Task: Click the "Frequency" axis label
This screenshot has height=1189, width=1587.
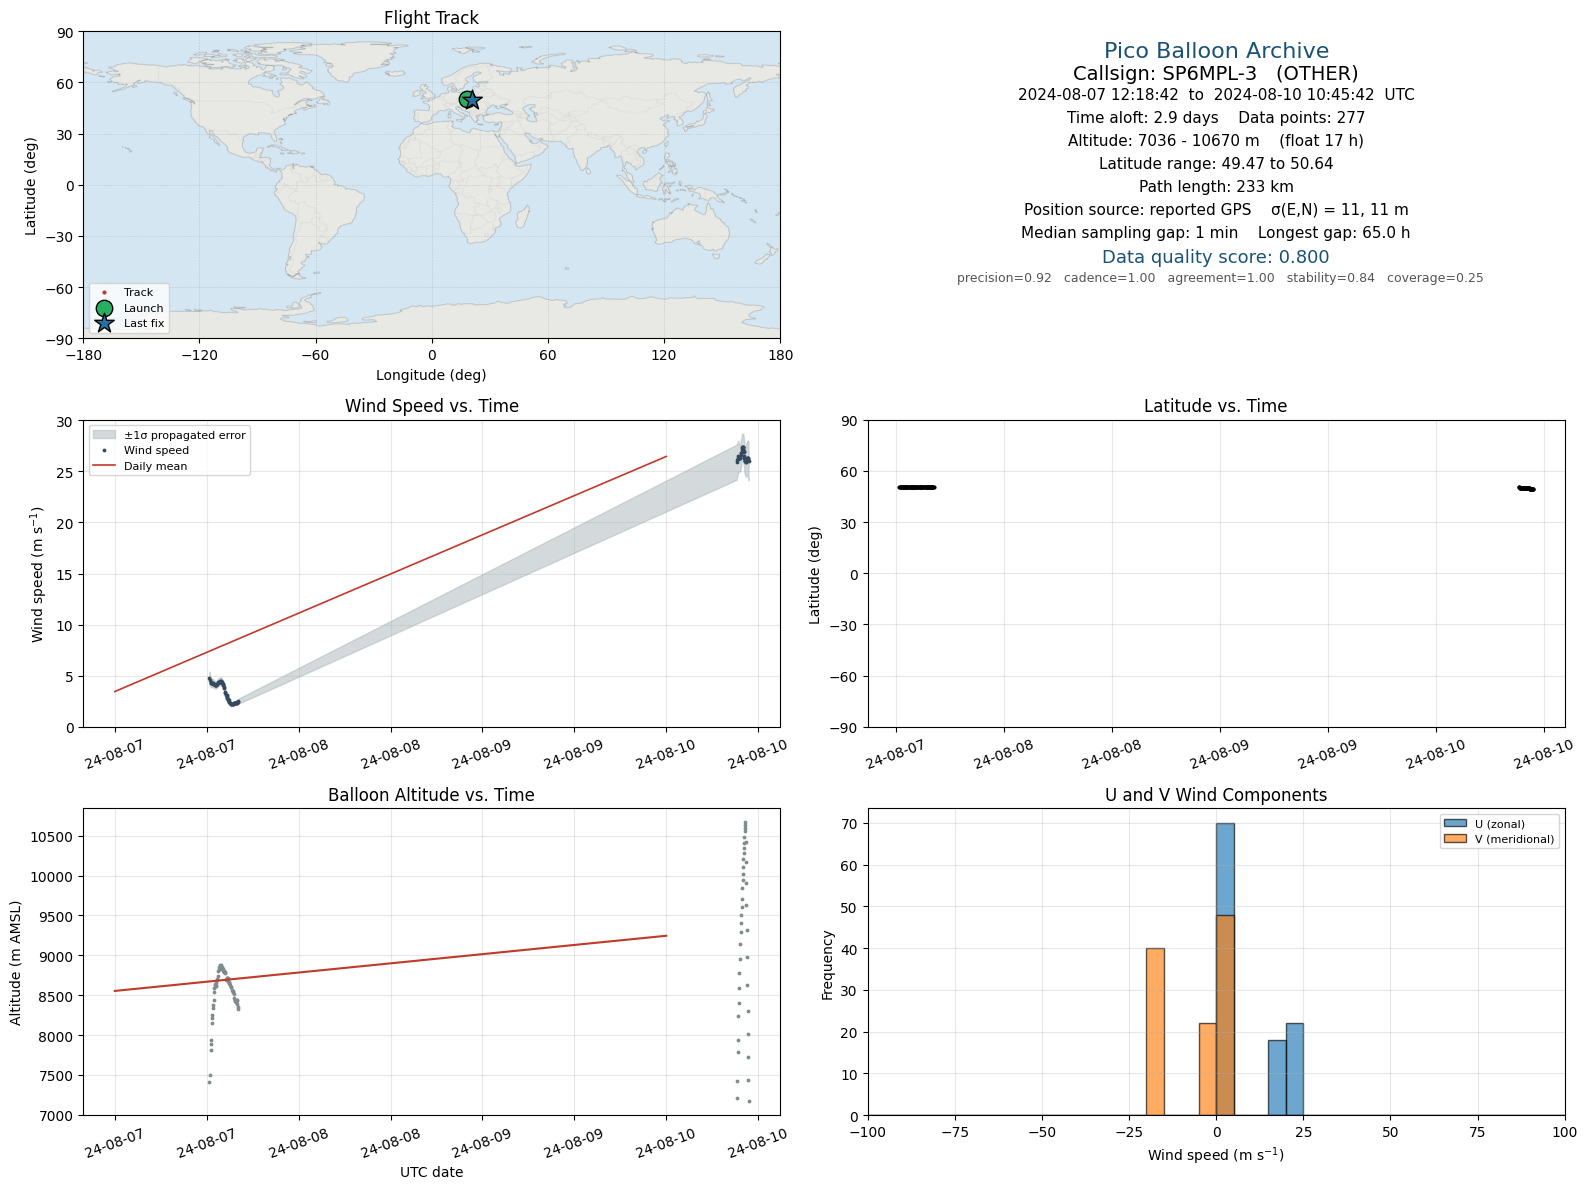Action: [827, 965]
